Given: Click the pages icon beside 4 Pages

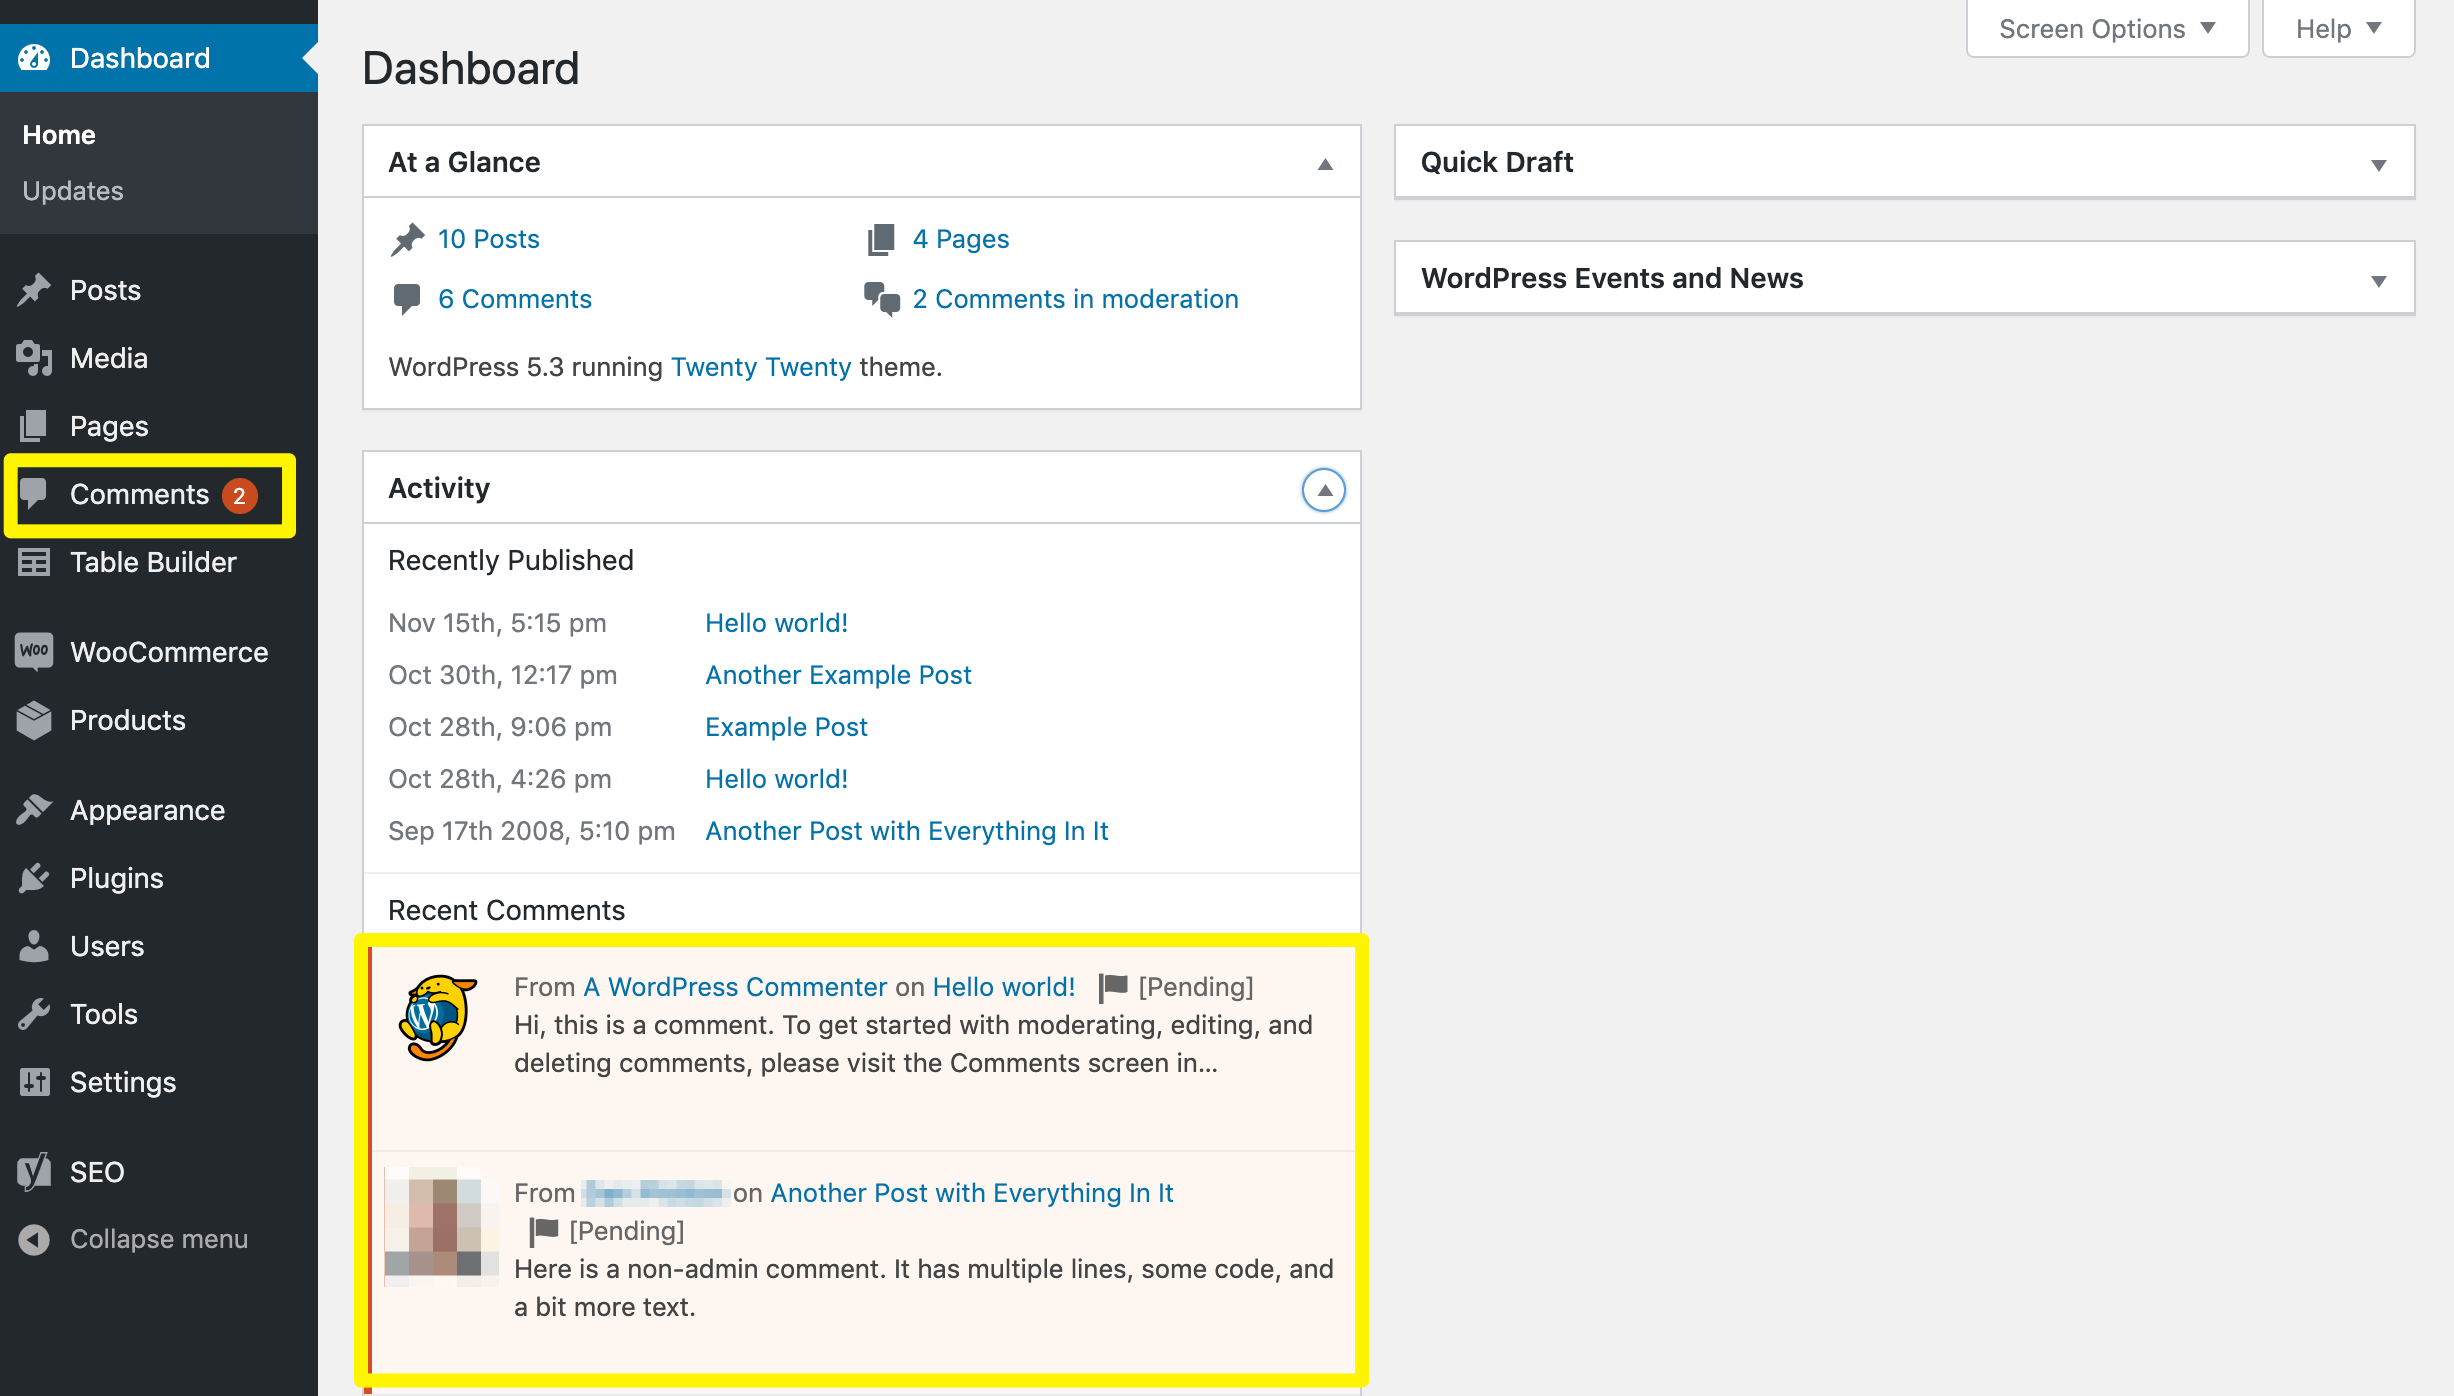Looking at the screenshot, I should tap(881, 239).
